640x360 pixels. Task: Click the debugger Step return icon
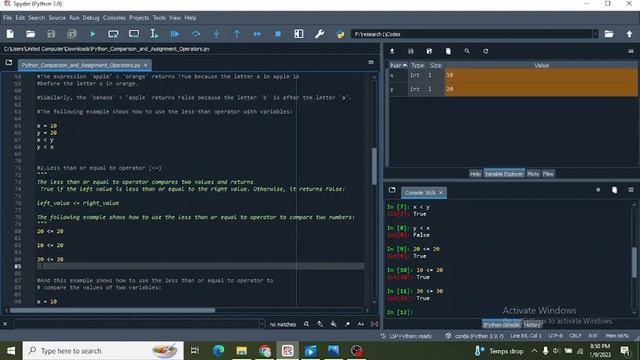click(237, 34)
